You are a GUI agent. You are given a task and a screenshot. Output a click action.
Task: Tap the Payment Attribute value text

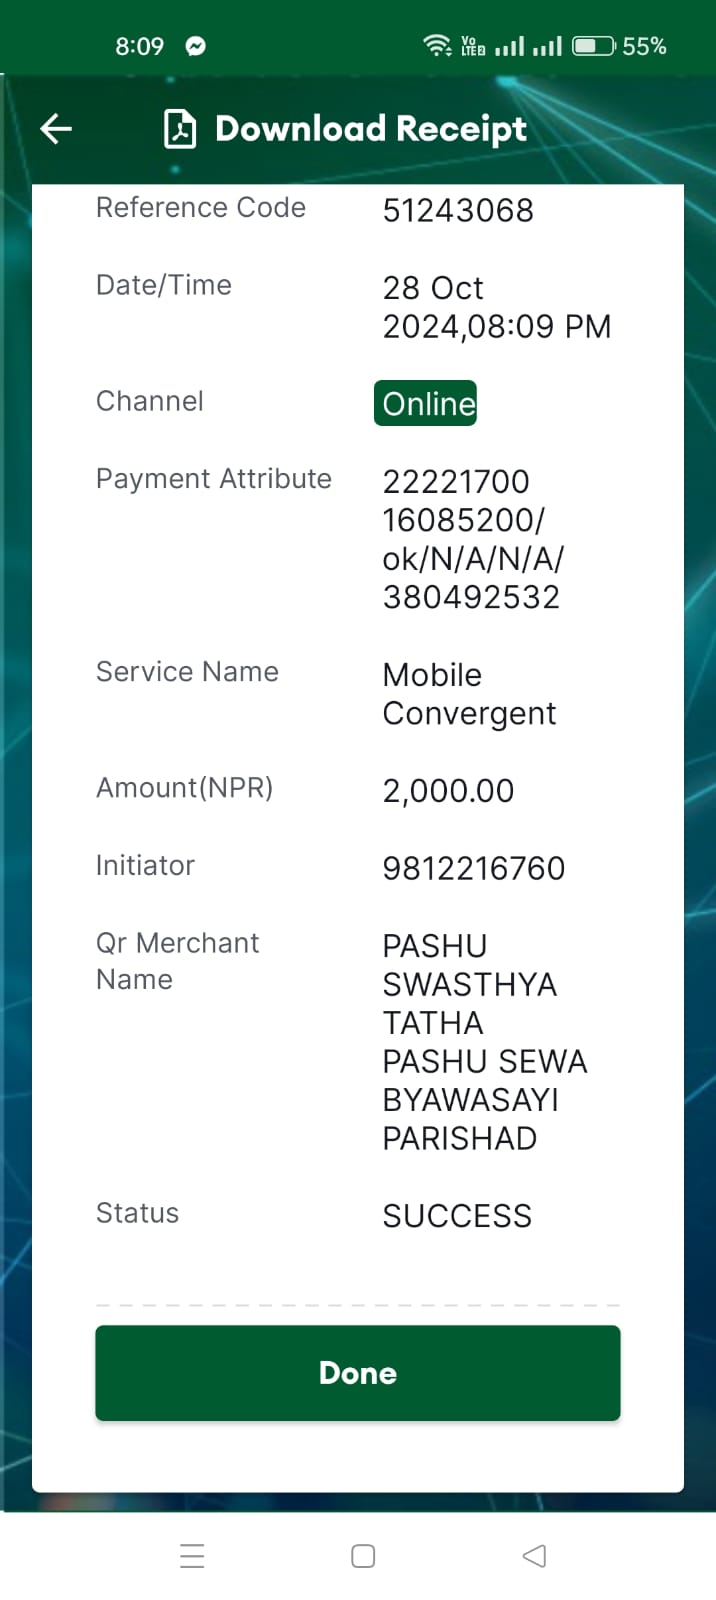pyautogui.click(x=473, y=539)
